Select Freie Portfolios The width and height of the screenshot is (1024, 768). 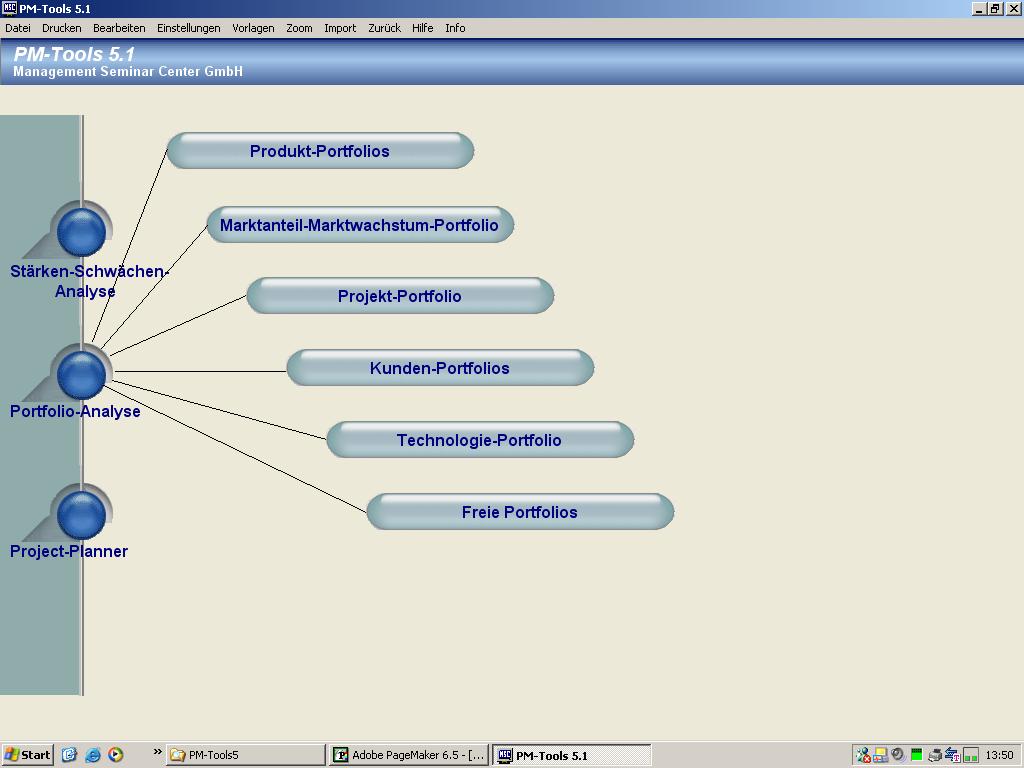click(520, 512)
